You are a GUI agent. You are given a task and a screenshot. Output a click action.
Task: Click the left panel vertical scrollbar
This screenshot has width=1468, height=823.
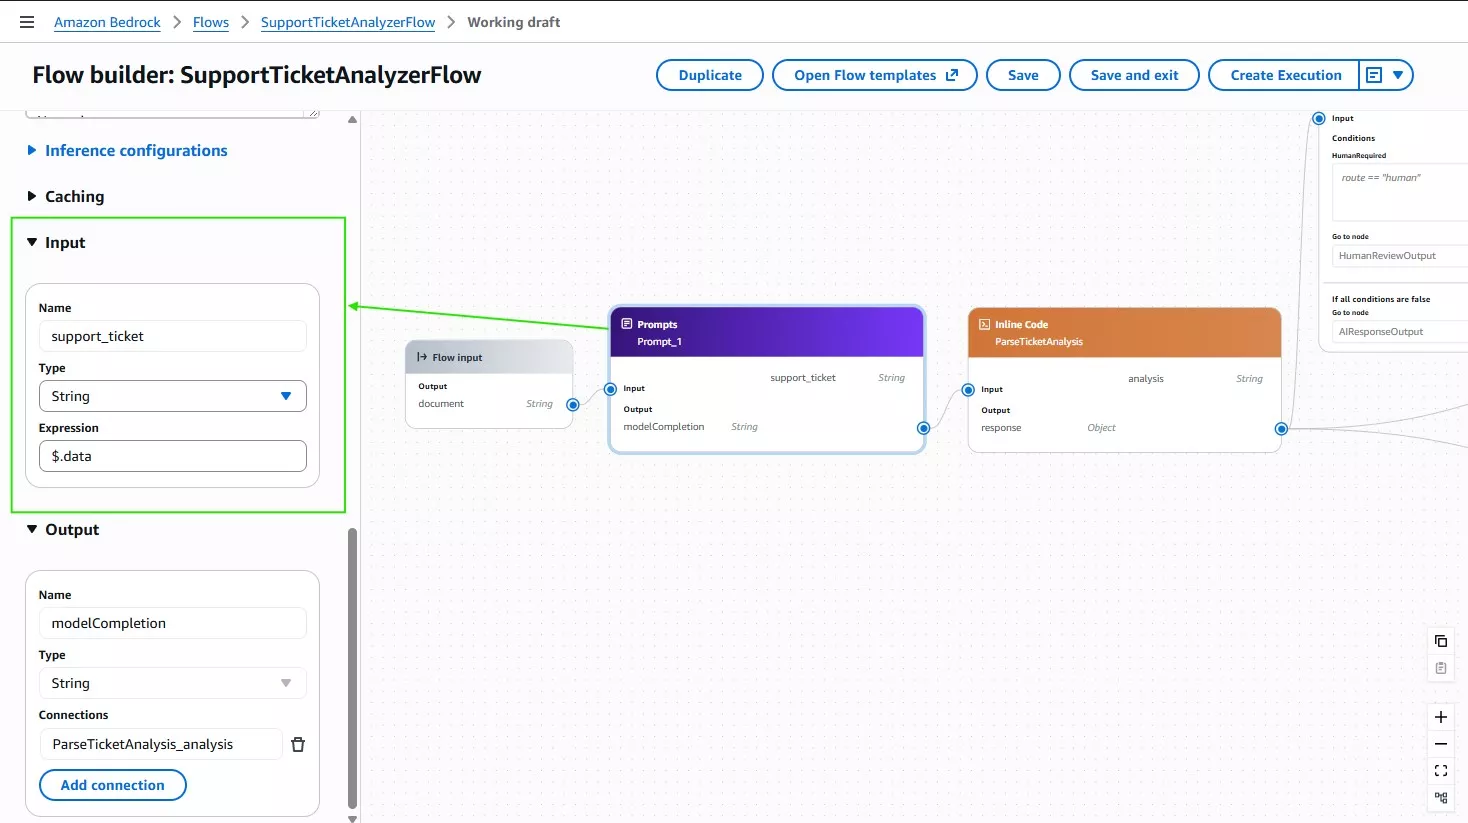(352, 668)
